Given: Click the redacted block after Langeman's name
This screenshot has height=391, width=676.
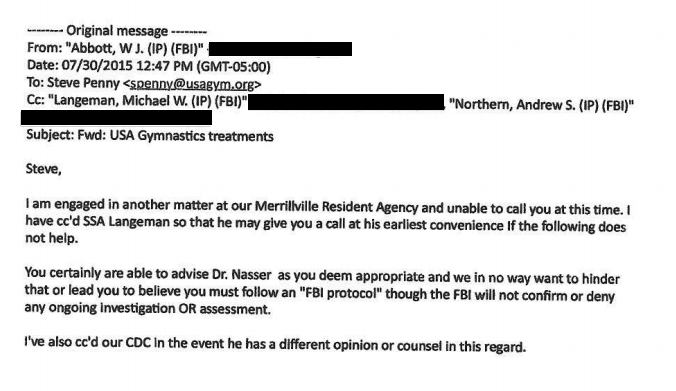Looking at the screenshot, I should [x=346, y=103].
